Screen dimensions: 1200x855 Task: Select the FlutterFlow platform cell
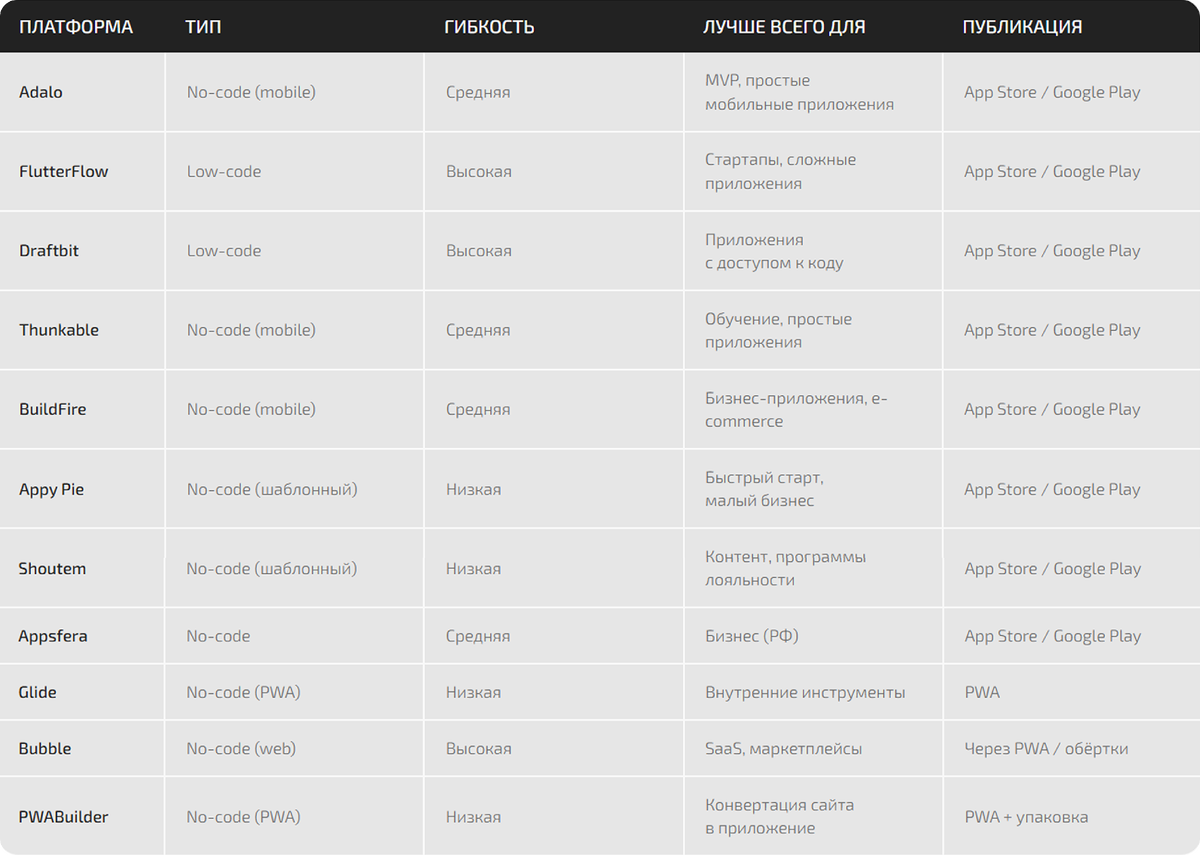tap(64, 171)
